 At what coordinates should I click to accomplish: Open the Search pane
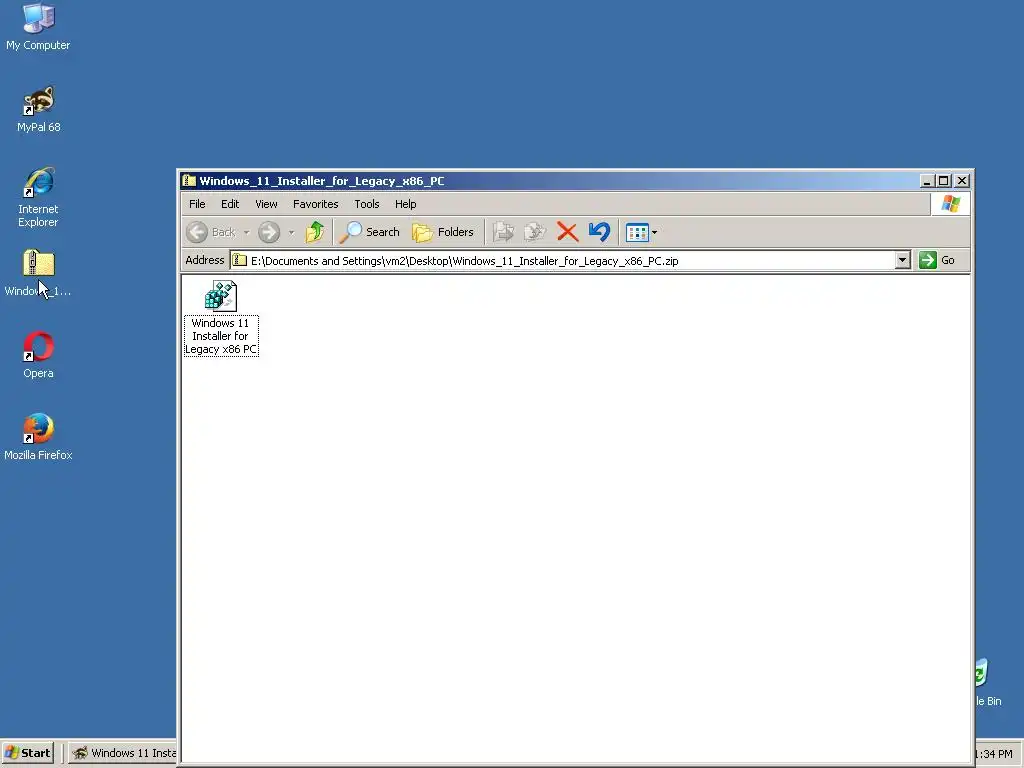tap(370, 232)
